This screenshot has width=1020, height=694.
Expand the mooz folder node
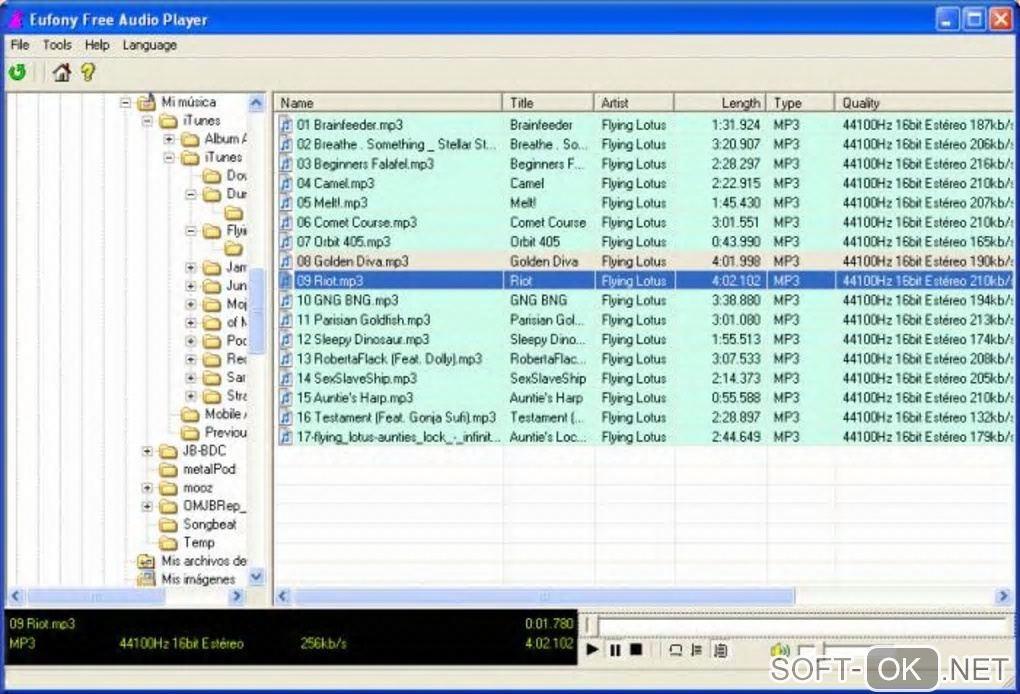(147, 488)
